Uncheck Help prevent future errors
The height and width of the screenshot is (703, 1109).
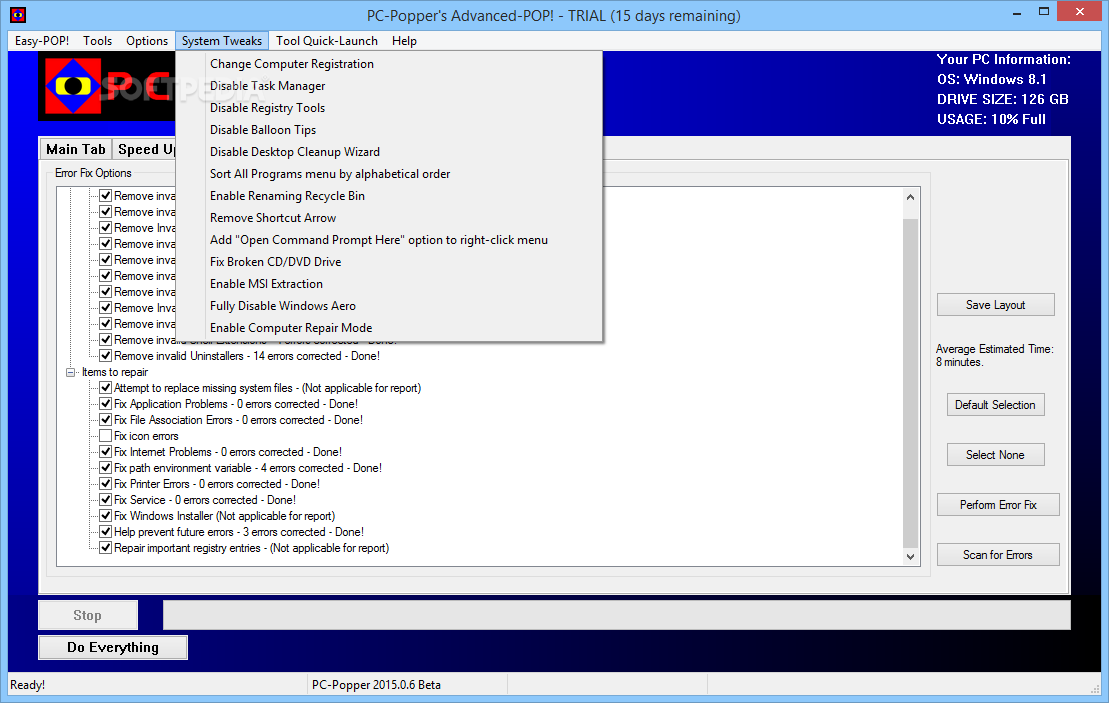[105, 532]
